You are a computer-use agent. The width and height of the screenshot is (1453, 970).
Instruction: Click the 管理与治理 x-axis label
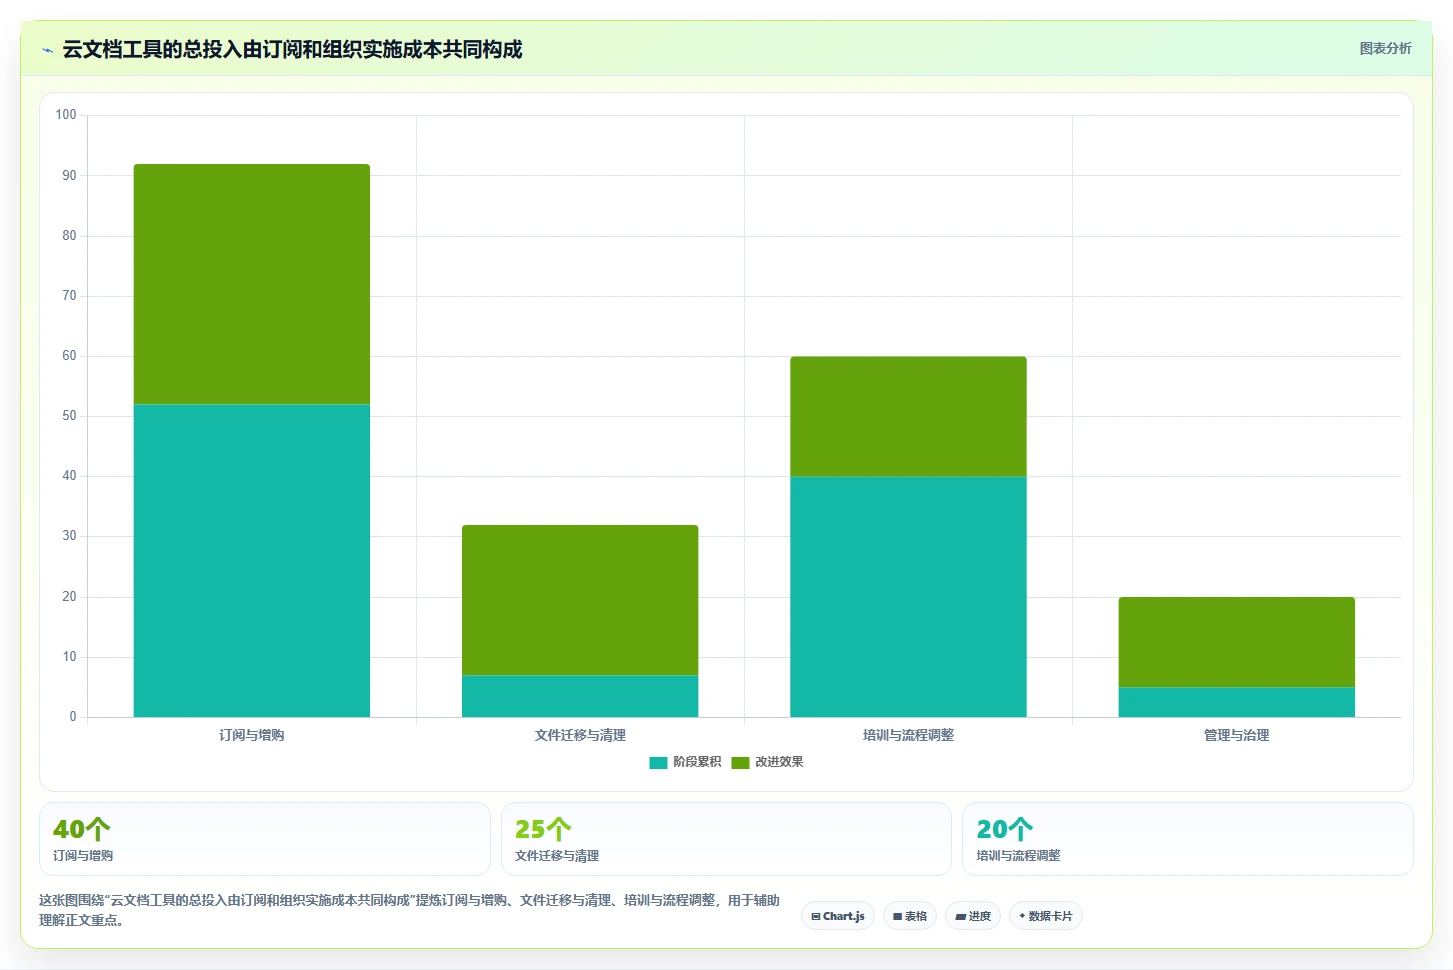pos(1236,735)
